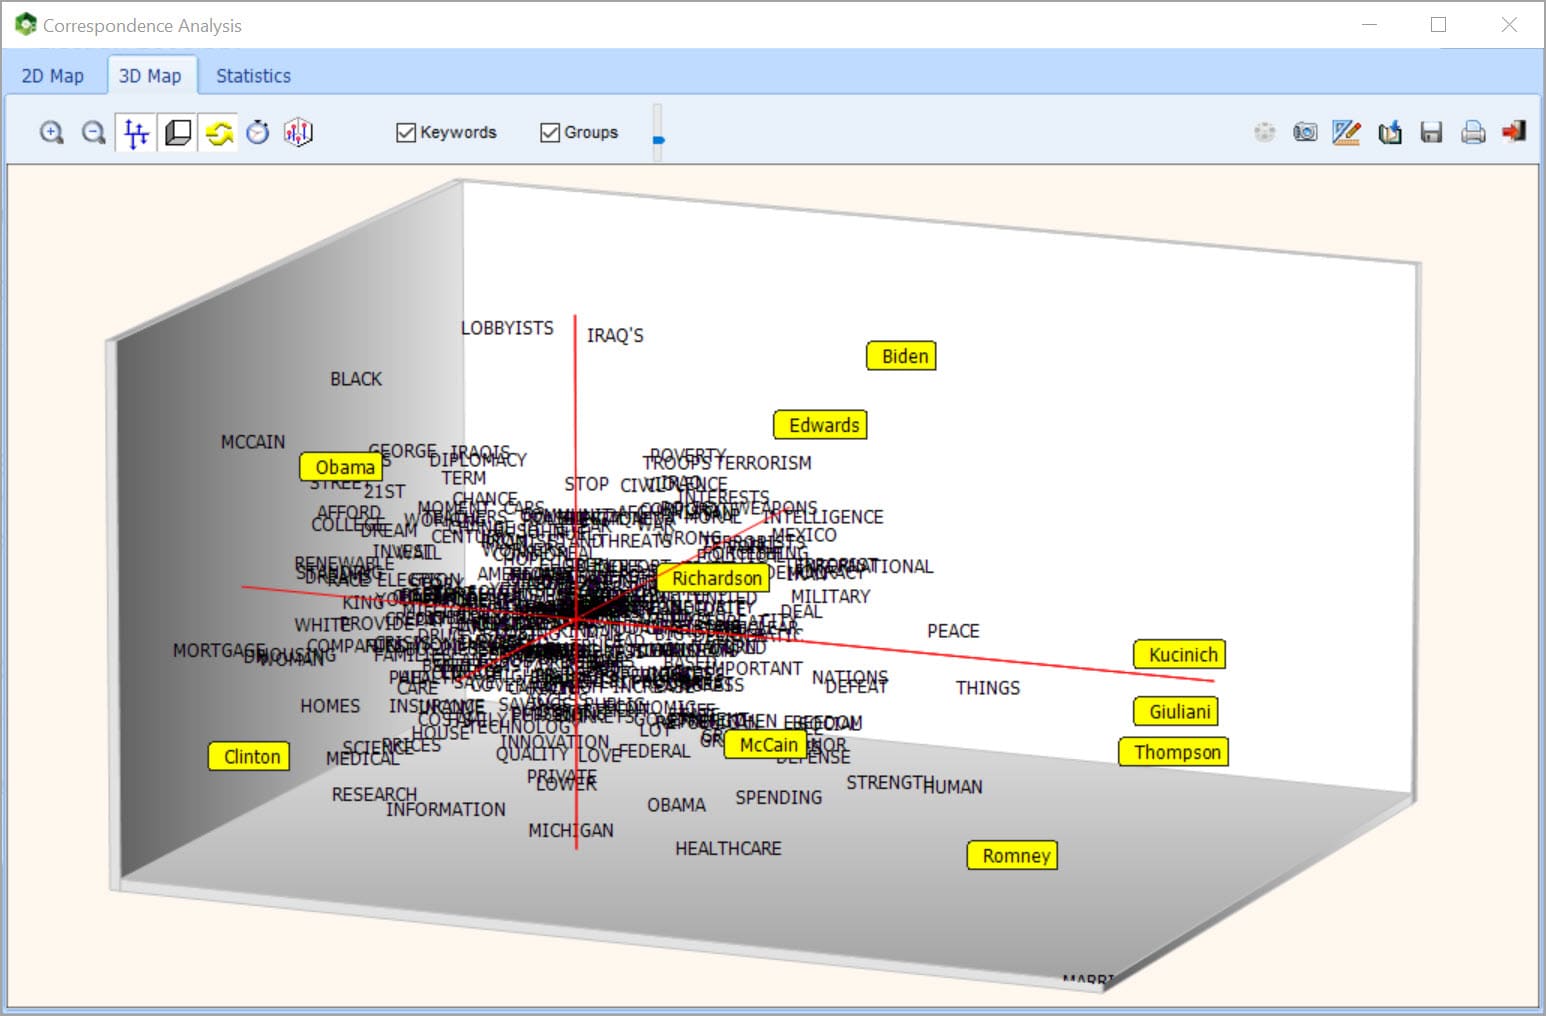Click the HUMAN keyword

[953, 787]
